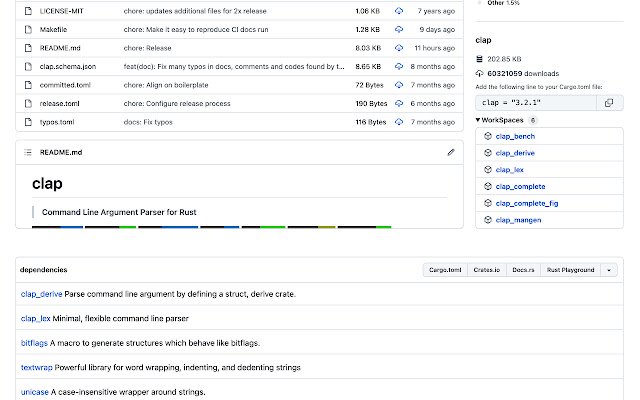The image size is (640, 400).
Task: Download LICENSE-MIT via cloud icon
Action: coord(399,11)
